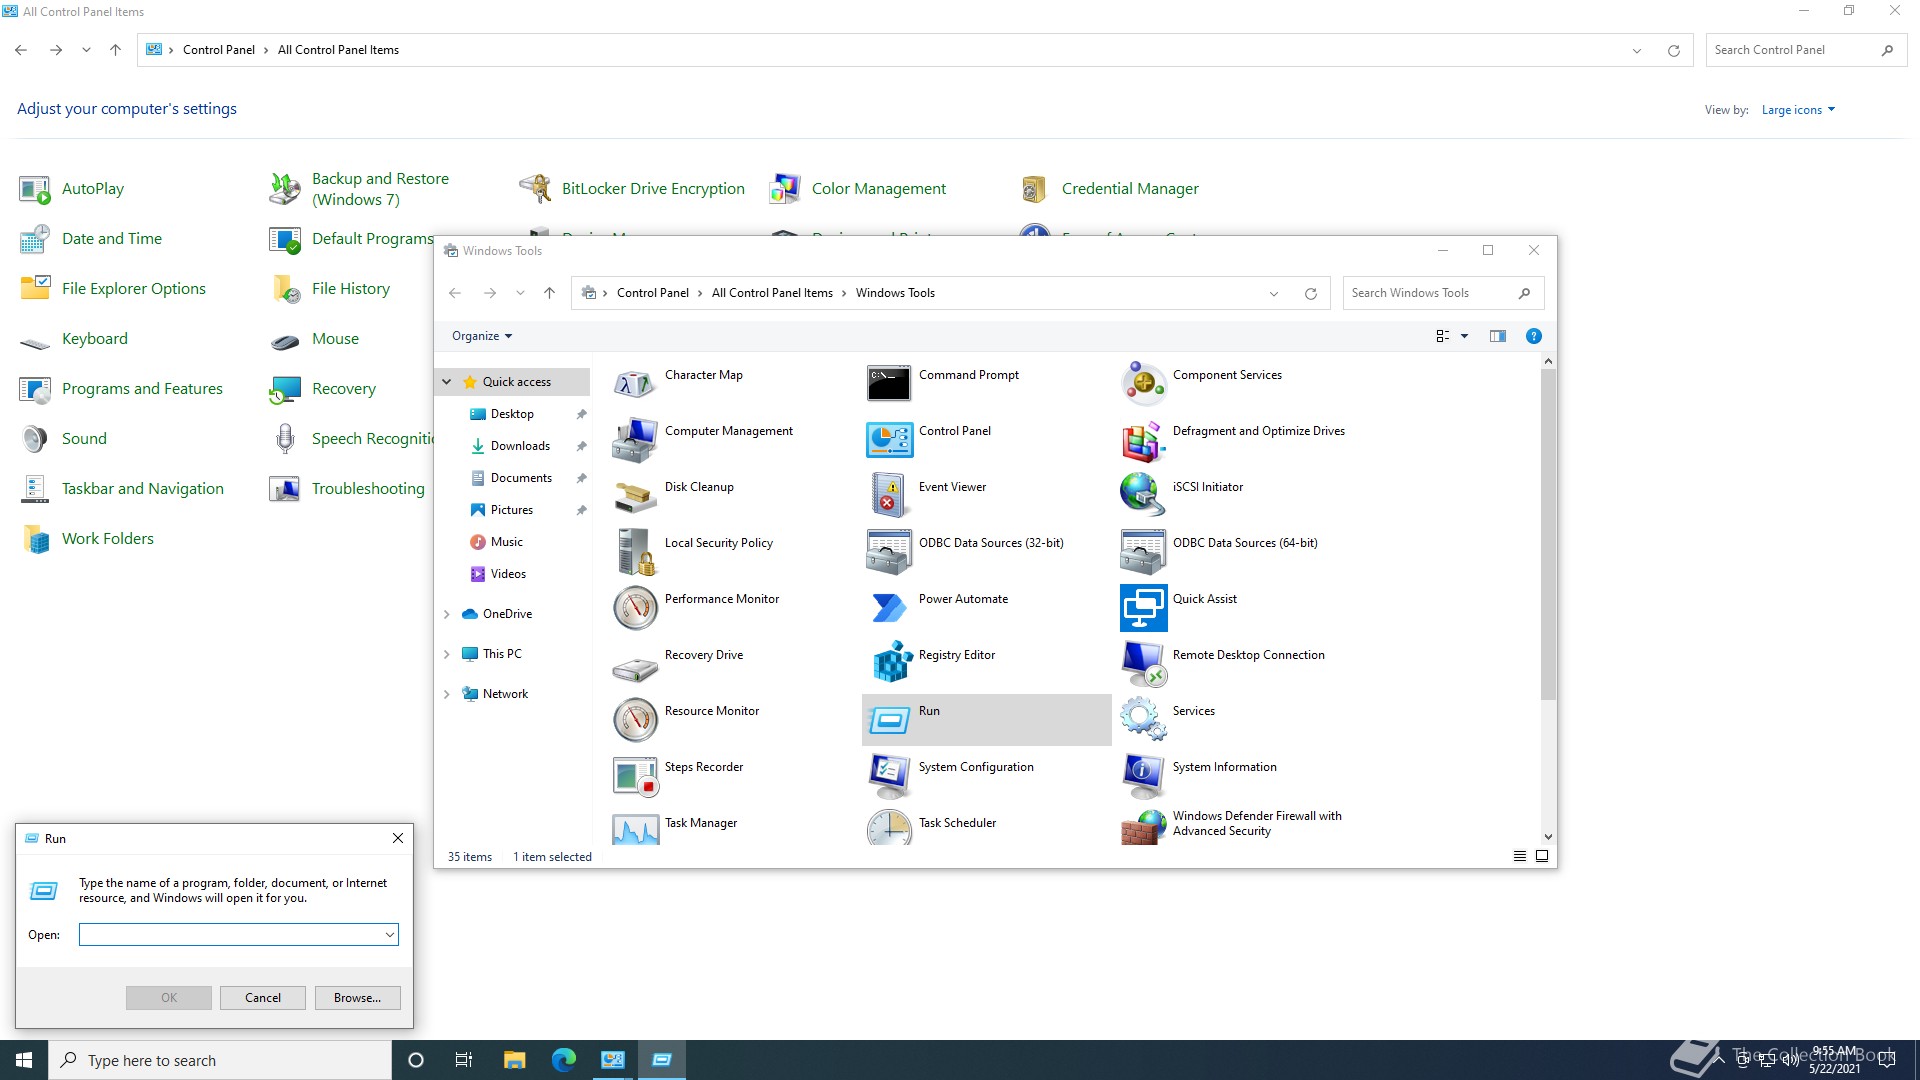Change the View by Large icons dropdown
The image size is (1920, 1080).
pos(1798,110)
